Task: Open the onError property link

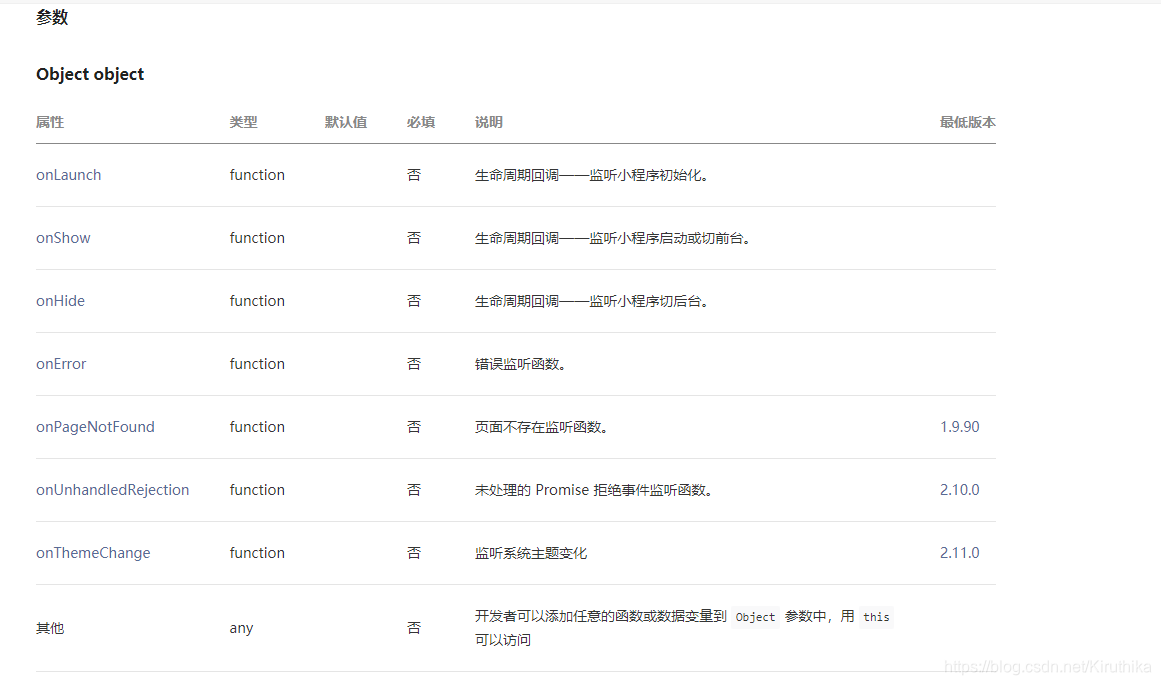Action: tap(61, 364)
